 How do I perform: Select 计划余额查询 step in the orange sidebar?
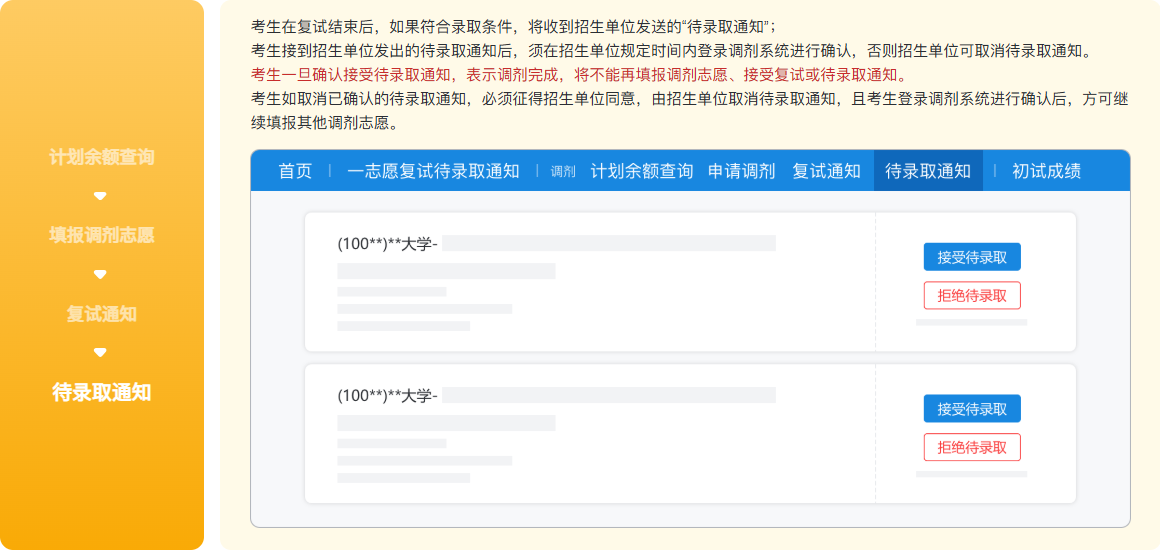101,157
